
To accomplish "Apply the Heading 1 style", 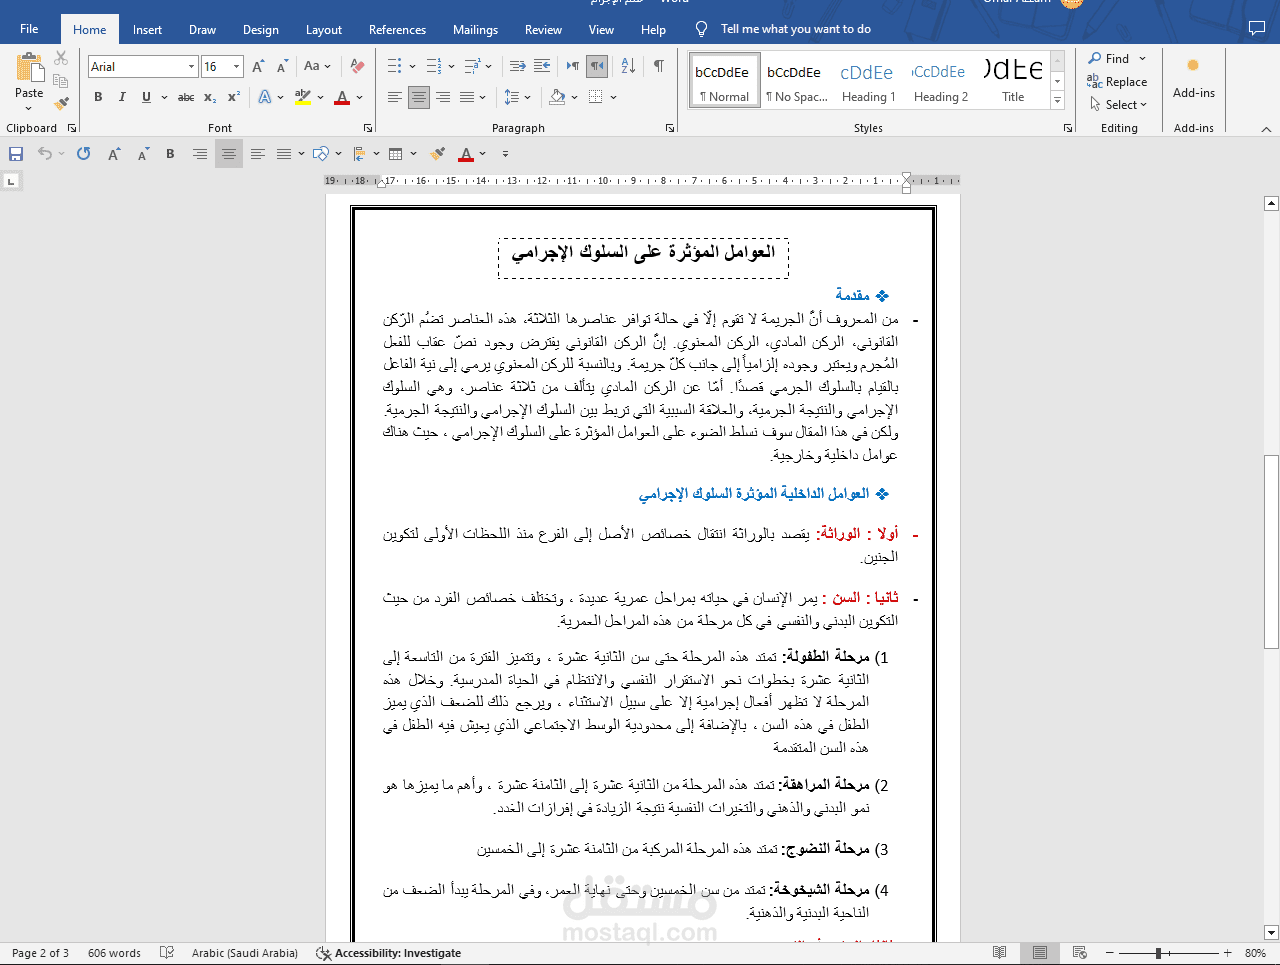I will (868, 80).
